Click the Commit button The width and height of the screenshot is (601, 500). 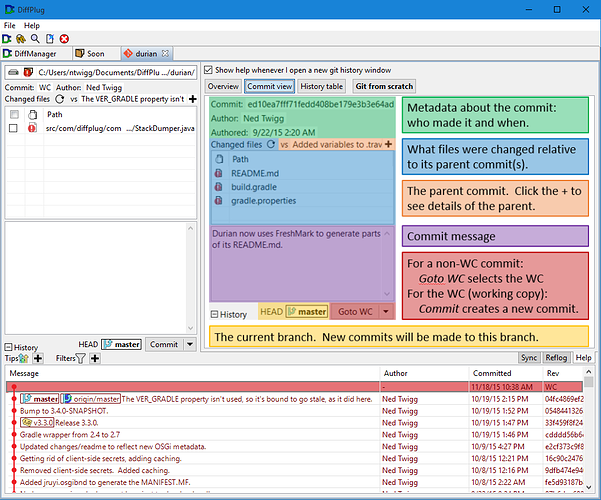164,344
